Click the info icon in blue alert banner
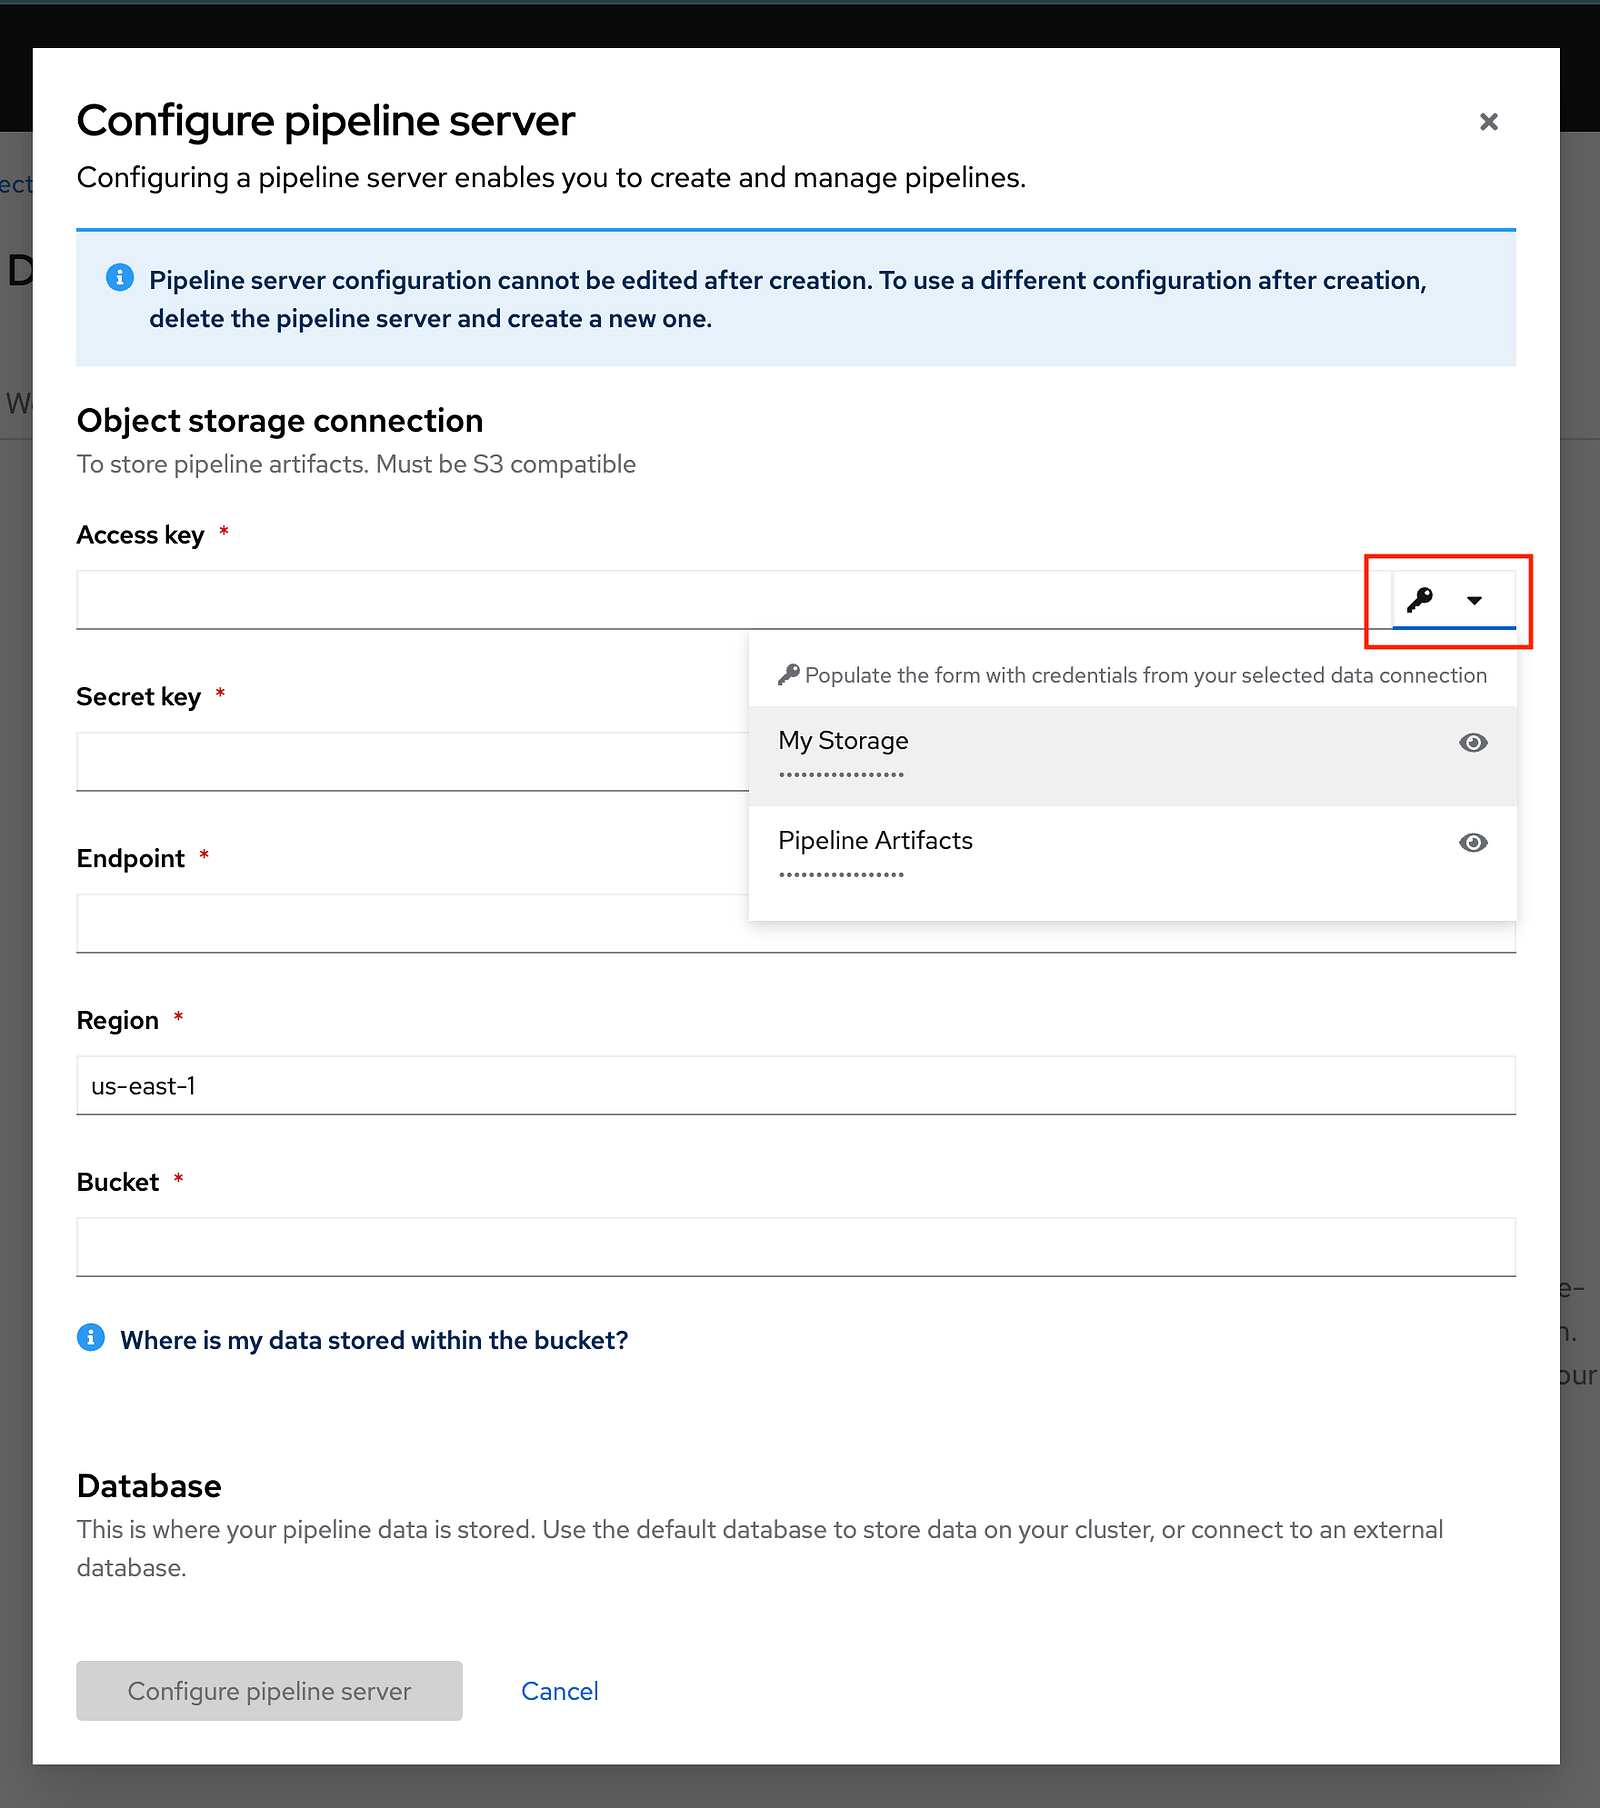Image resolution: width=1600 pixels, height=1808 pixels. [x=120, y=277]
